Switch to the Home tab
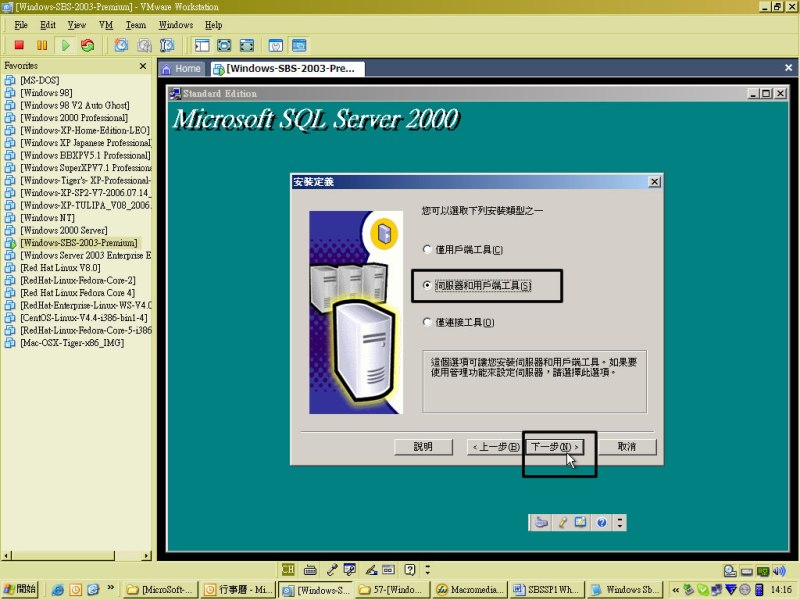 tap(182, 69)
